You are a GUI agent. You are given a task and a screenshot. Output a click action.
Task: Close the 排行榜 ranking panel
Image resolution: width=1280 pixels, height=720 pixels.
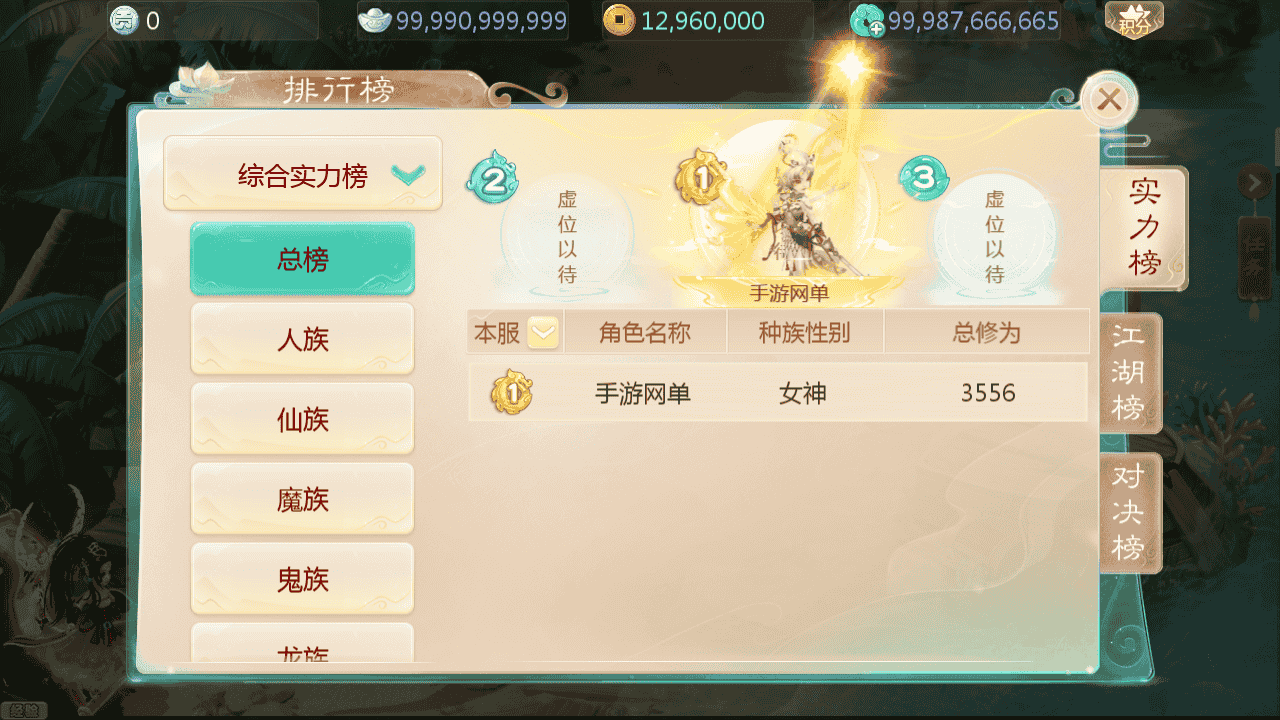[x=1109, y=100]
